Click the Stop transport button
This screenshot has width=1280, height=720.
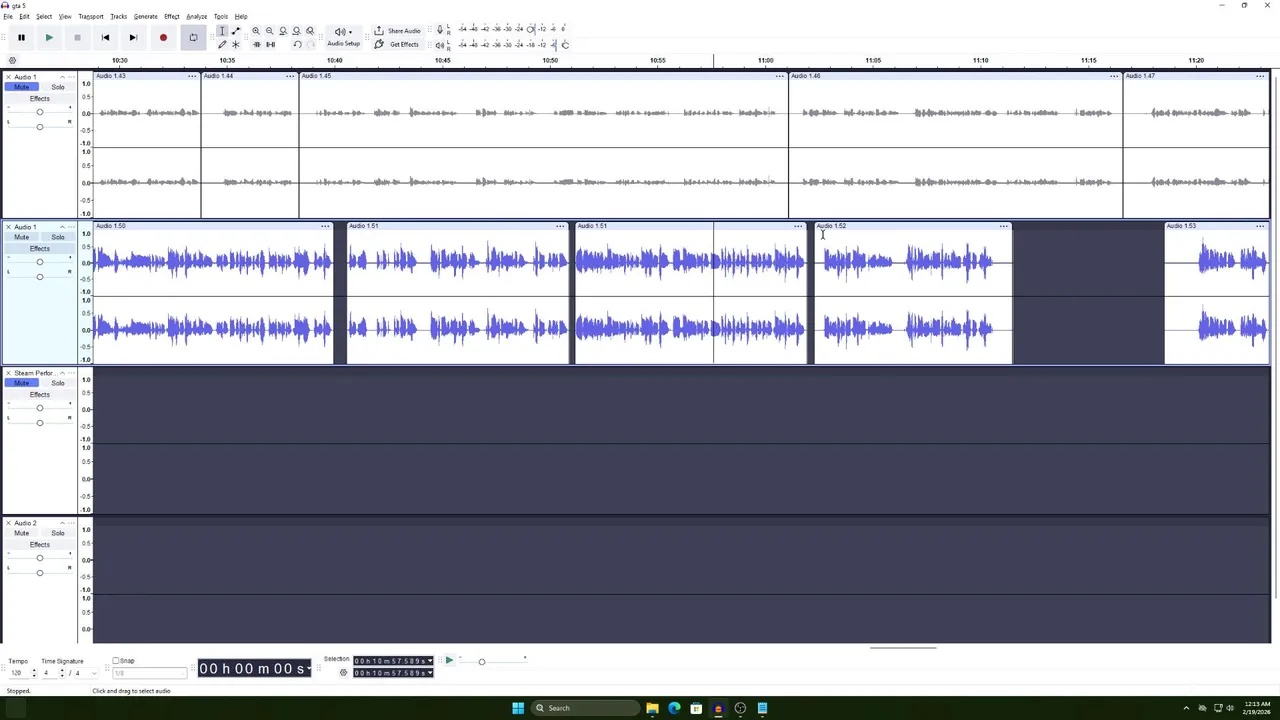point(77,38)
